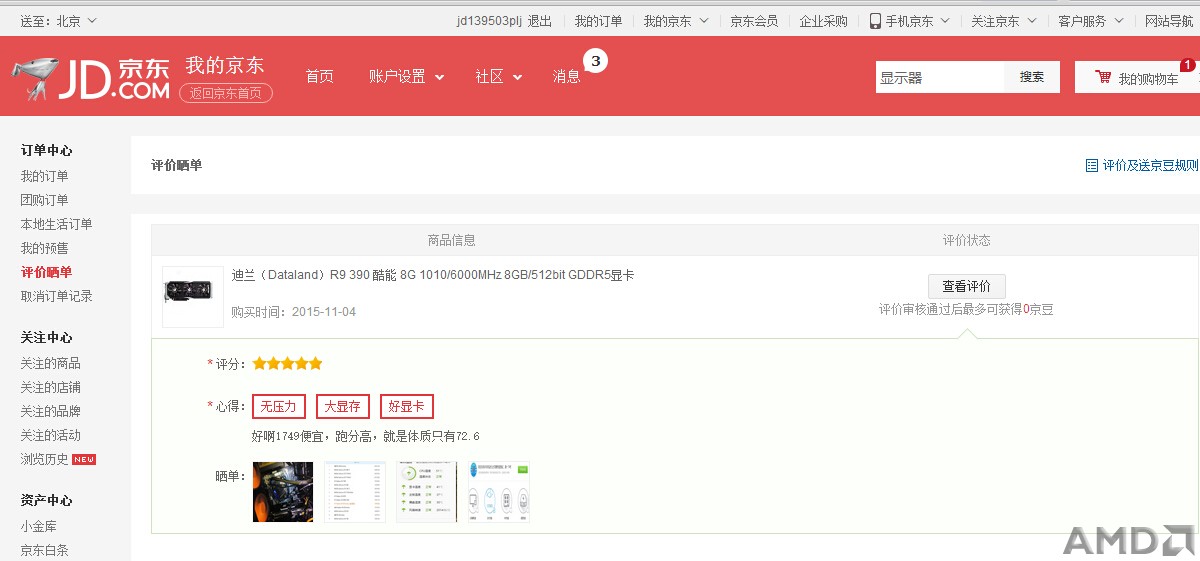Click the search input field containing 显示器
Screen dimensions: 1200x561
pos(940,77)
